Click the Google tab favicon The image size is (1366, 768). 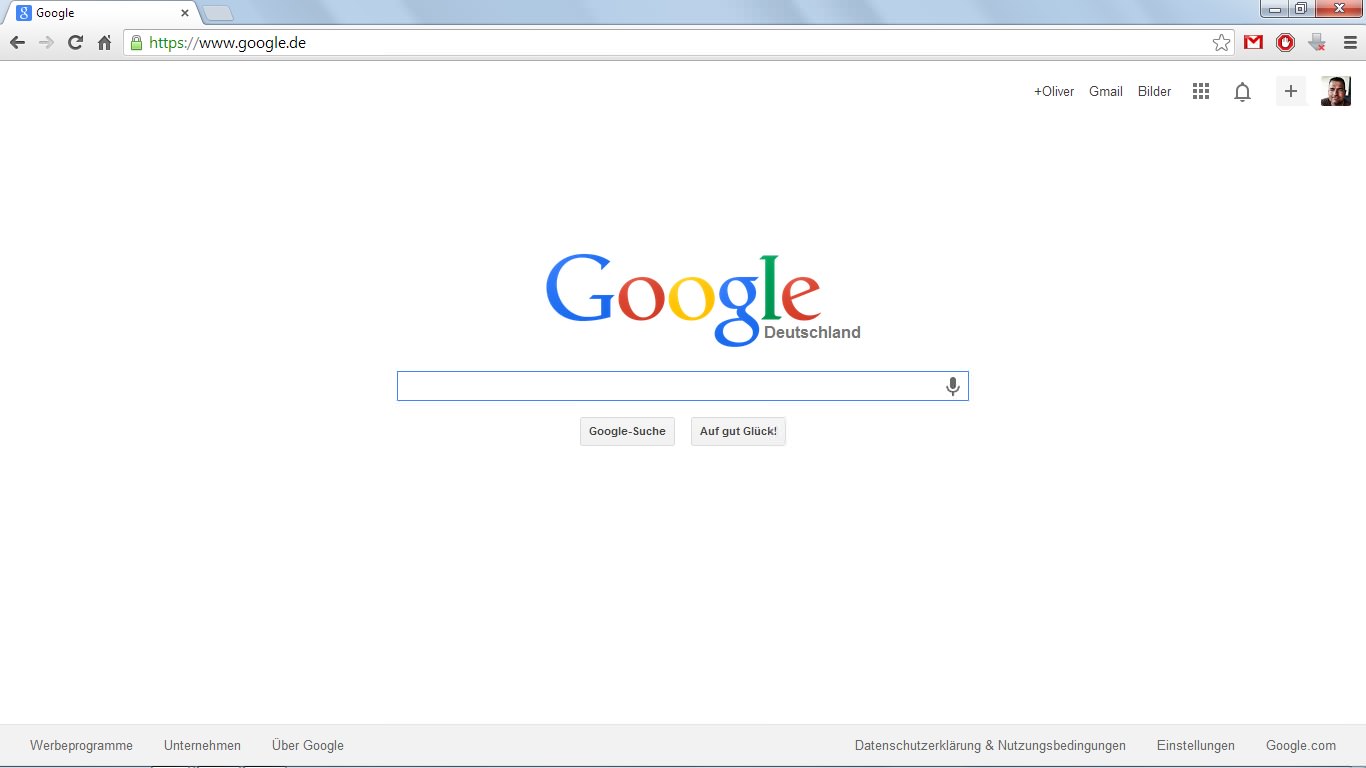[x=24, y=13]
